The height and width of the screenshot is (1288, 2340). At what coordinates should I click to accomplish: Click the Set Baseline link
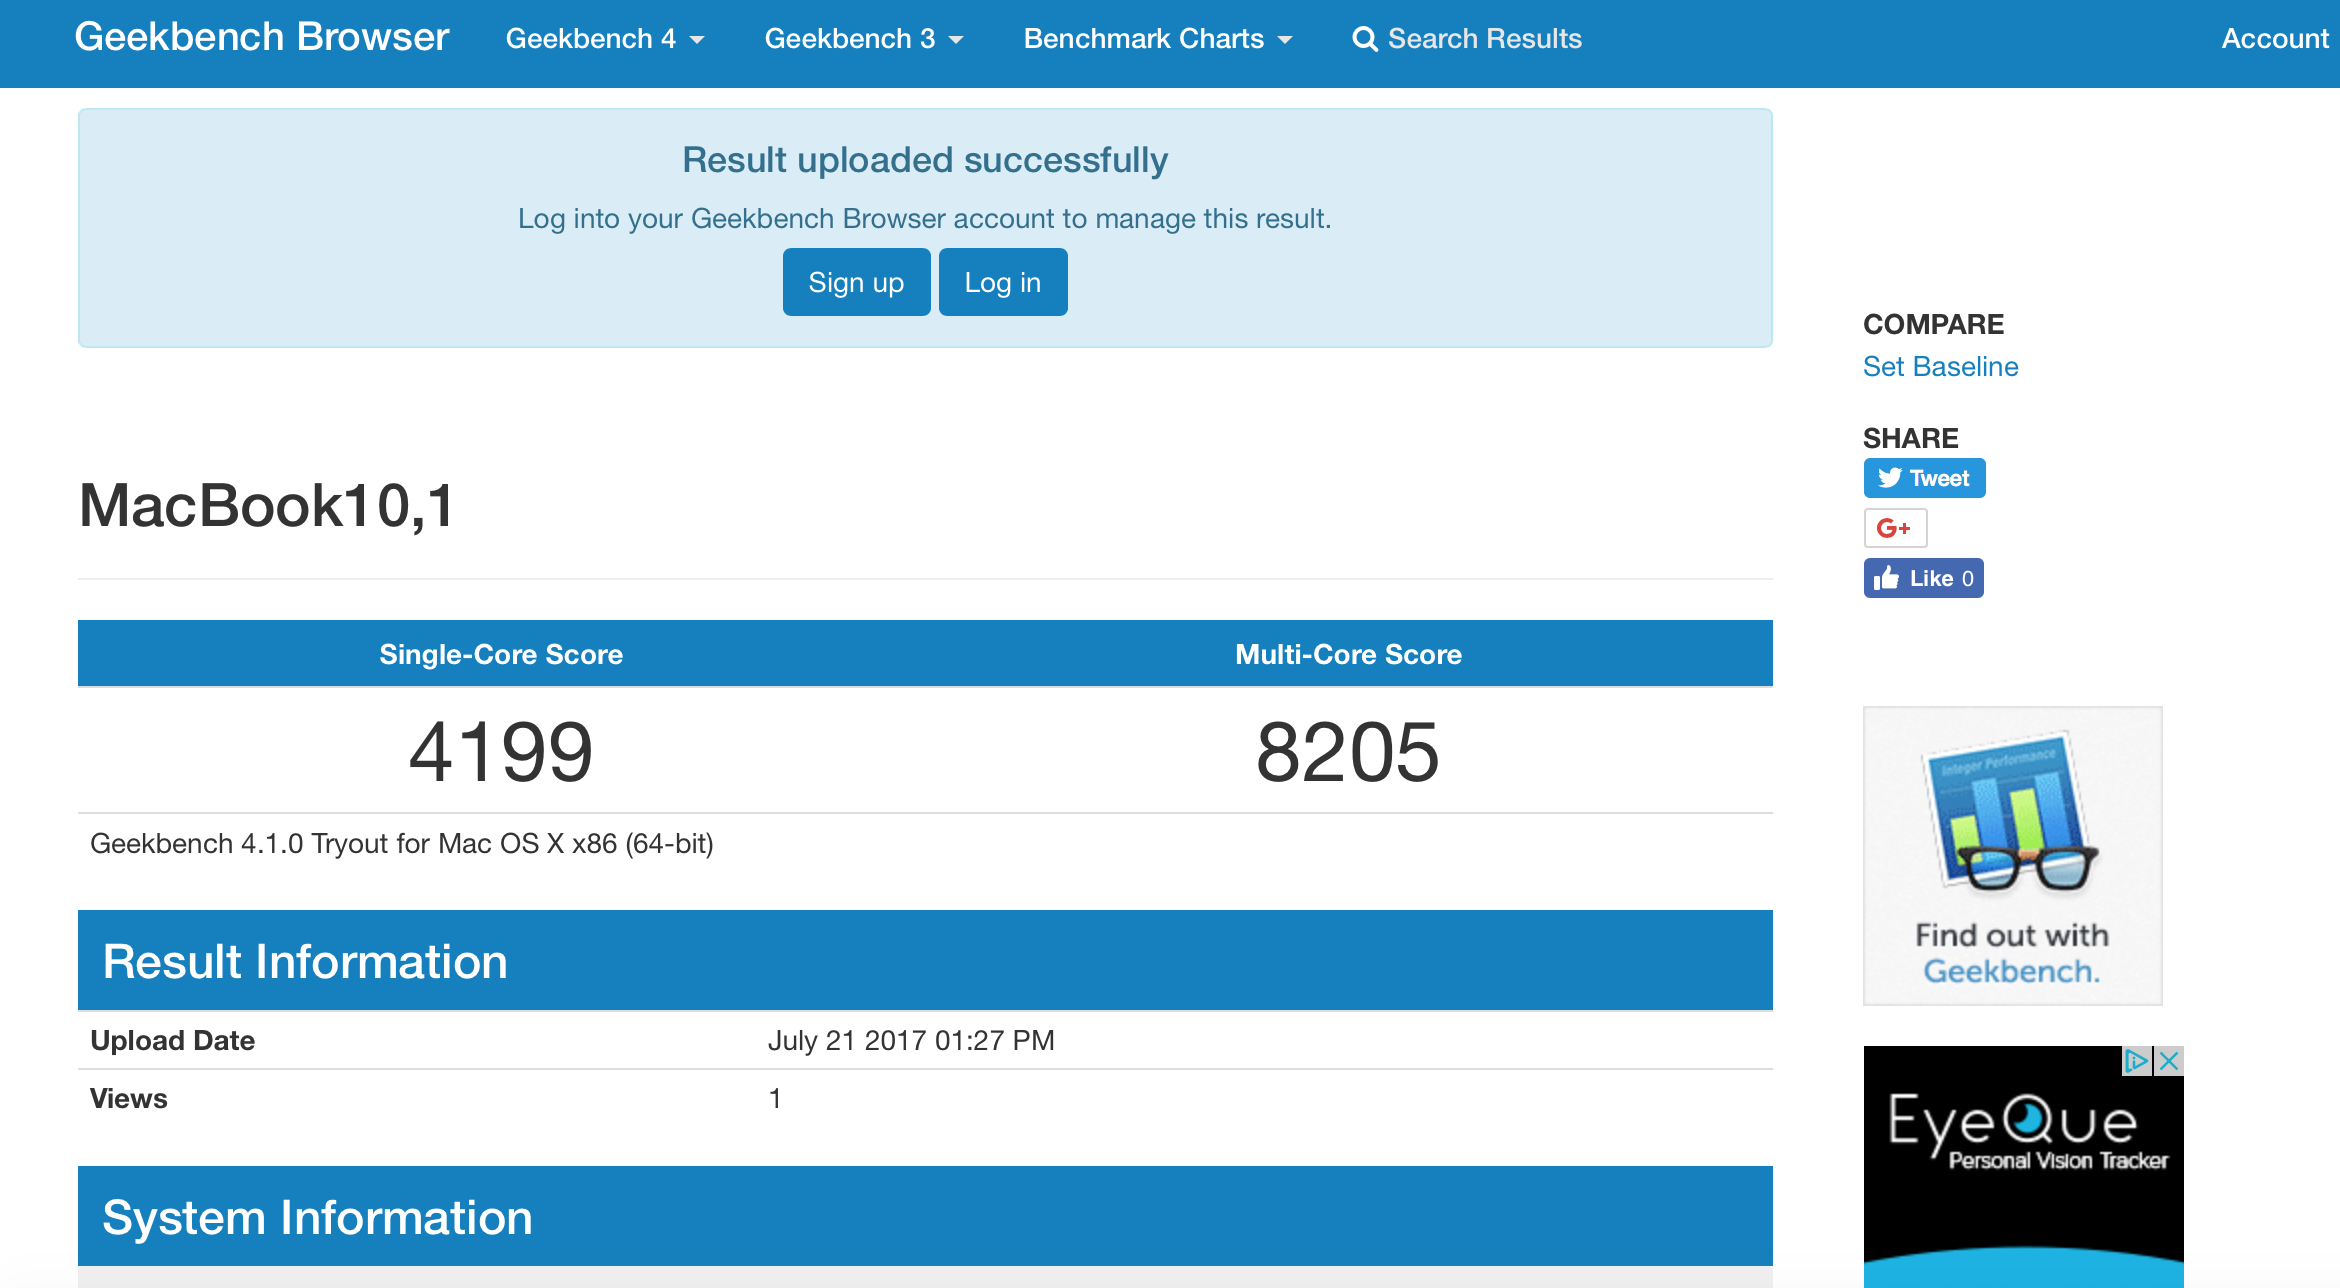(x=1940, y=366)
